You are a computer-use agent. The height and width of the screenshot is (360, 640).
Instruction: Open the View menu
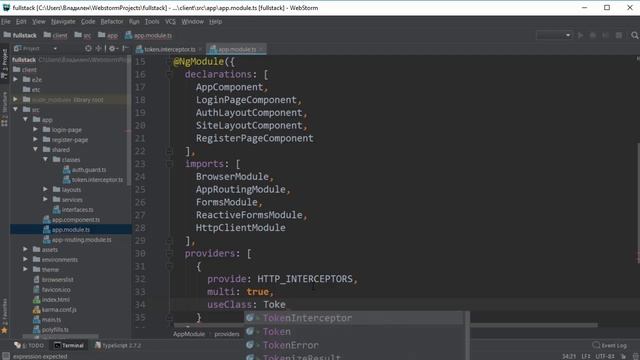39,22
